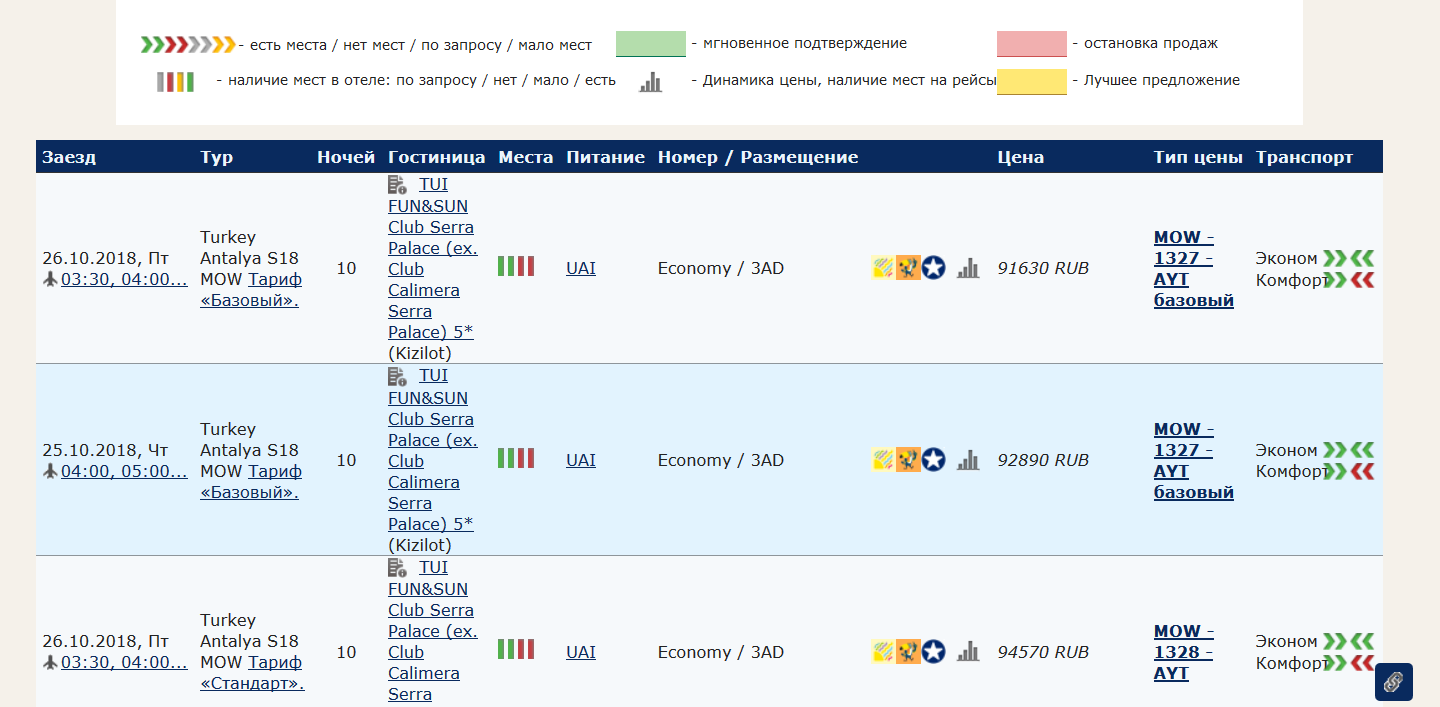The image size is (1440, 707).
Task: Click Комфорт return red arrow, 92890 RUB row
Action: click(1362, 472)
